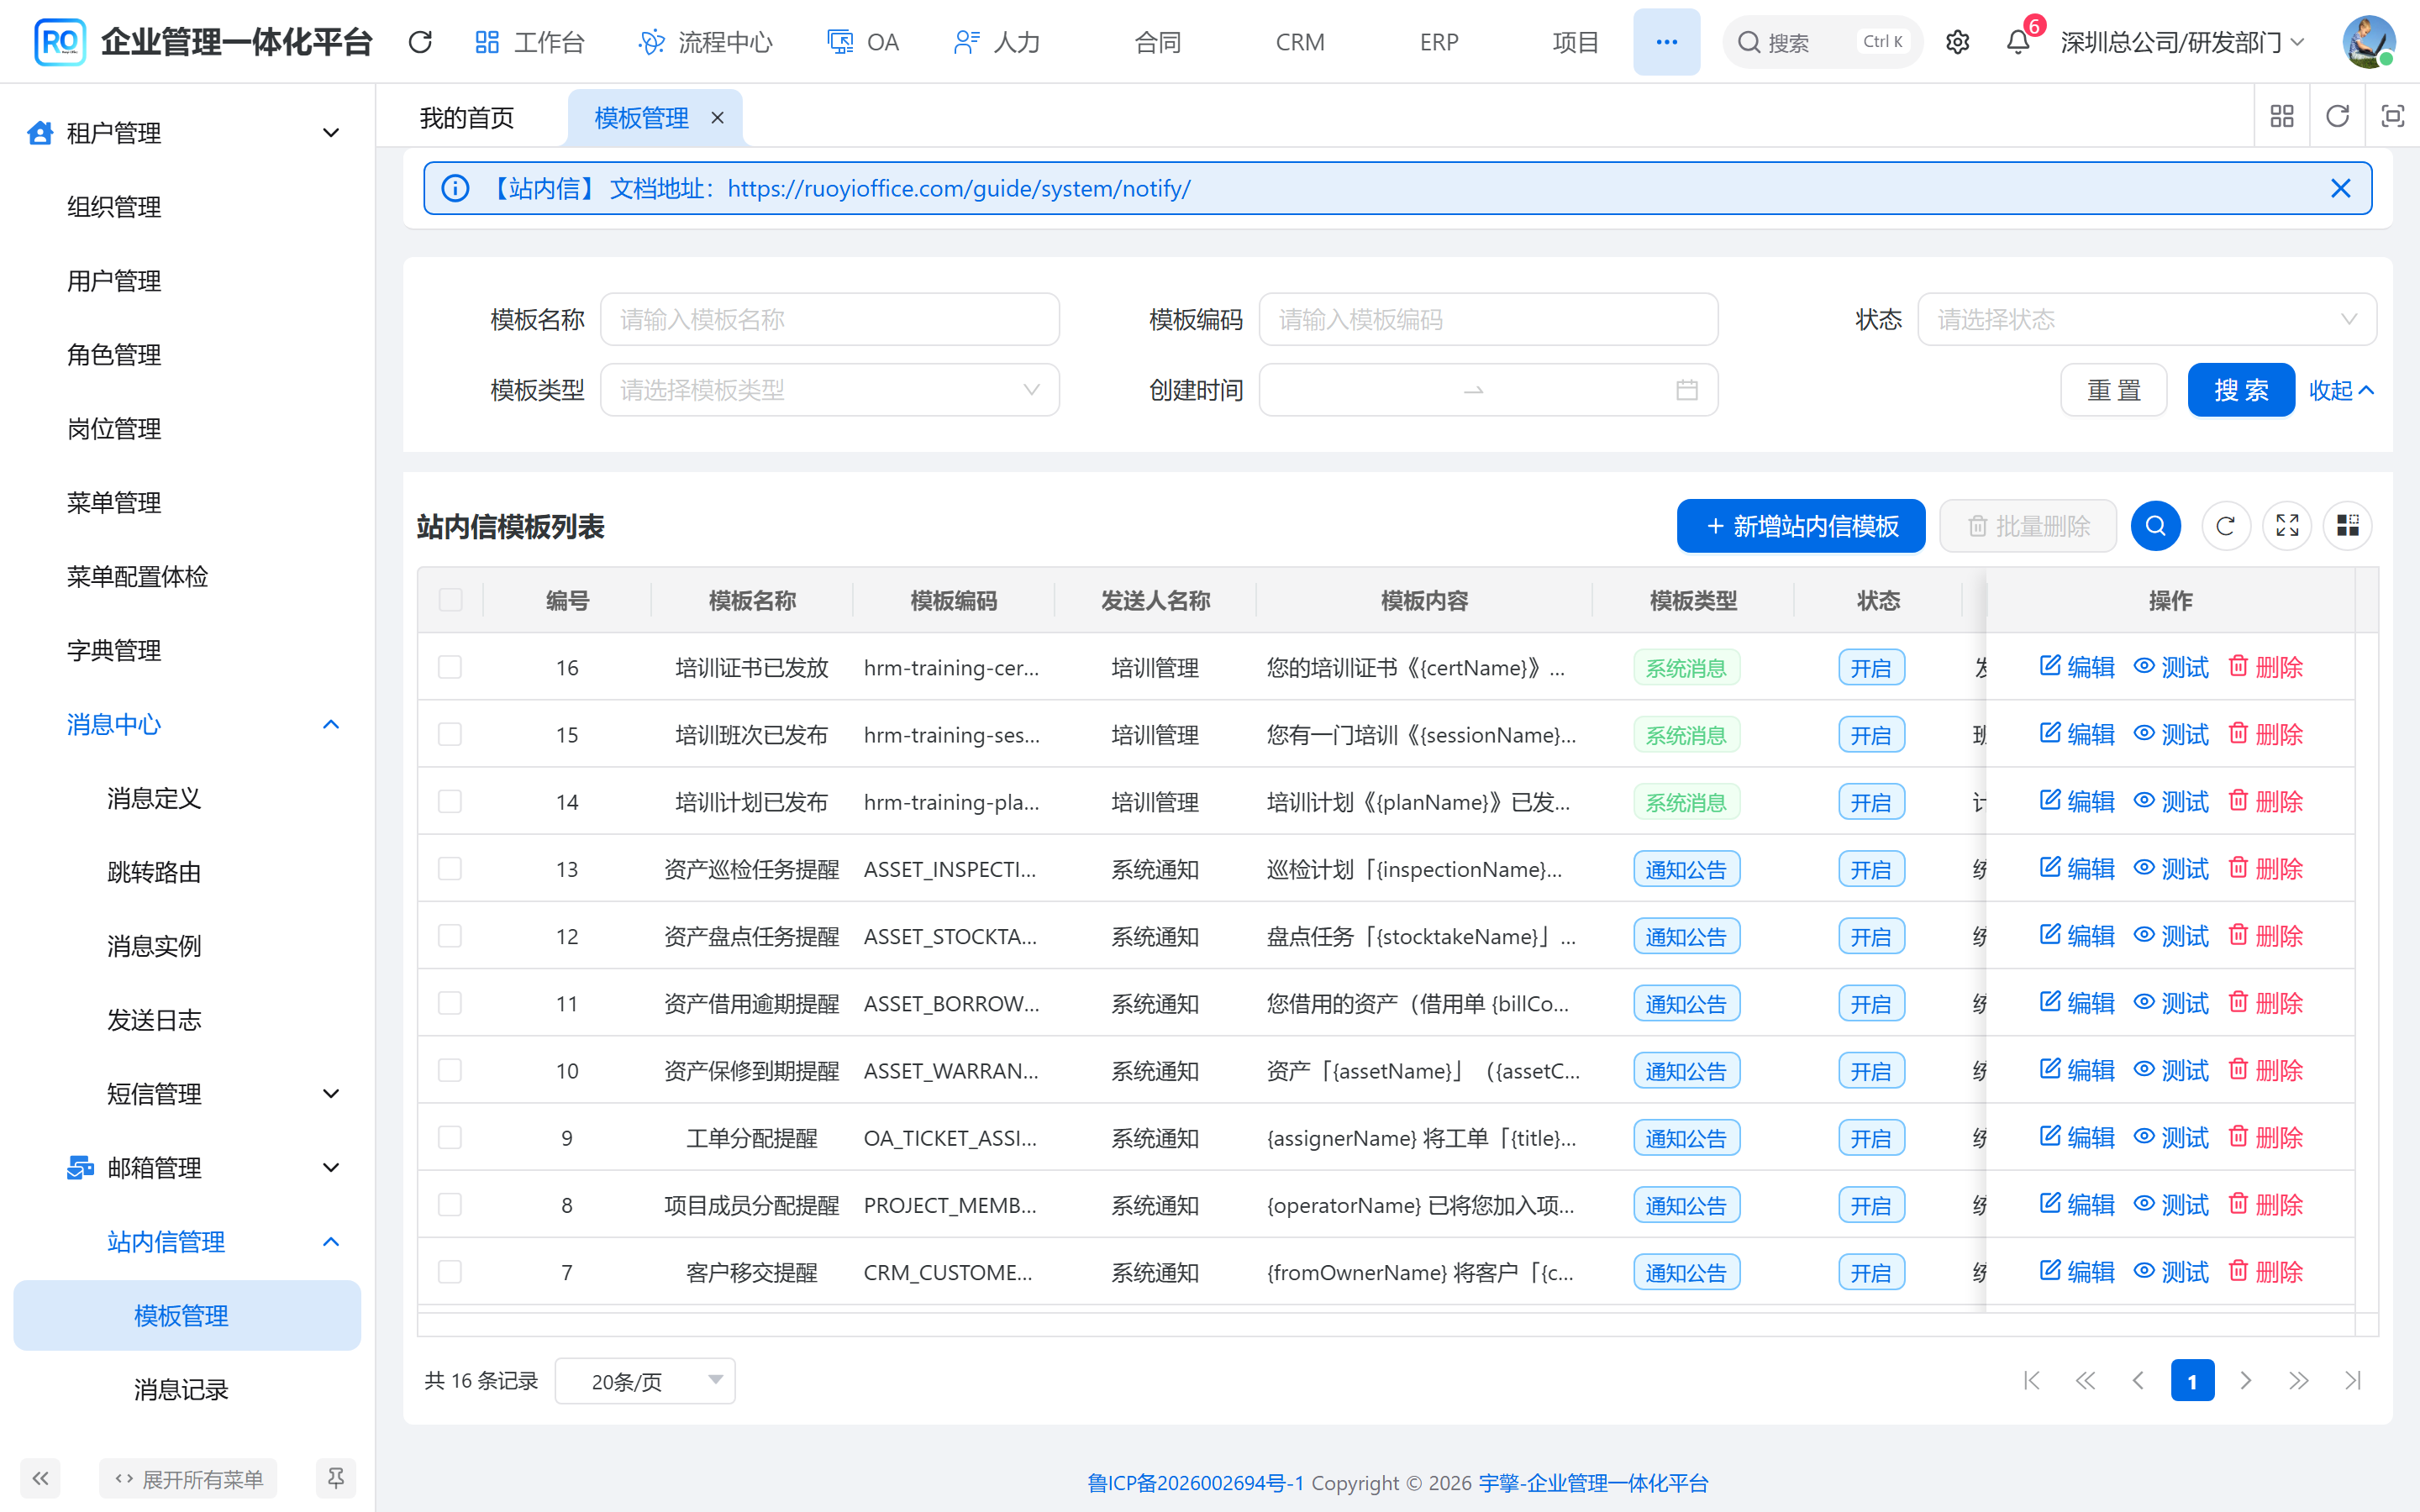Open the settings gear icon in header
Viewport: 2420px width, 1512px height.
[1957, 42]
